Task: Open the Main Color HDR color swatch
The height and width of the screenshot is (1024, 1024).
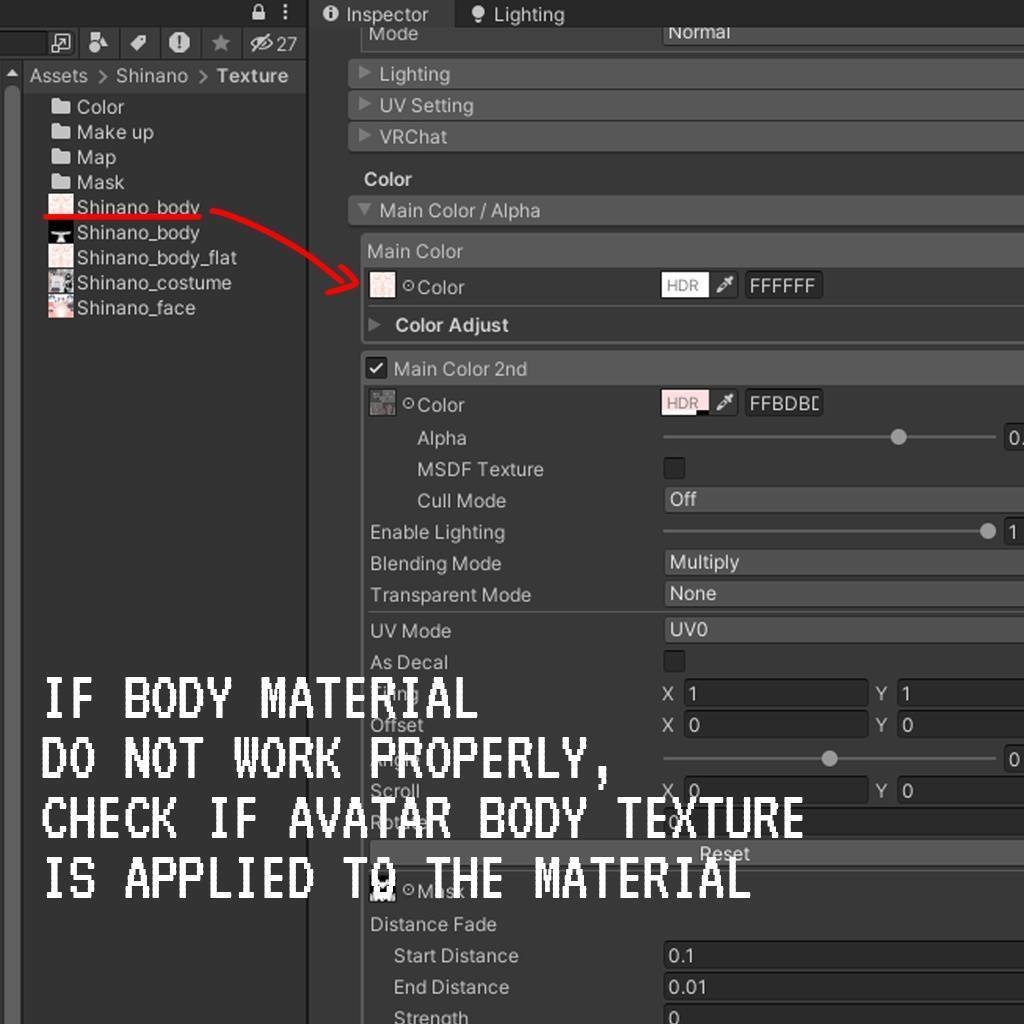Action: pos(684,285)
